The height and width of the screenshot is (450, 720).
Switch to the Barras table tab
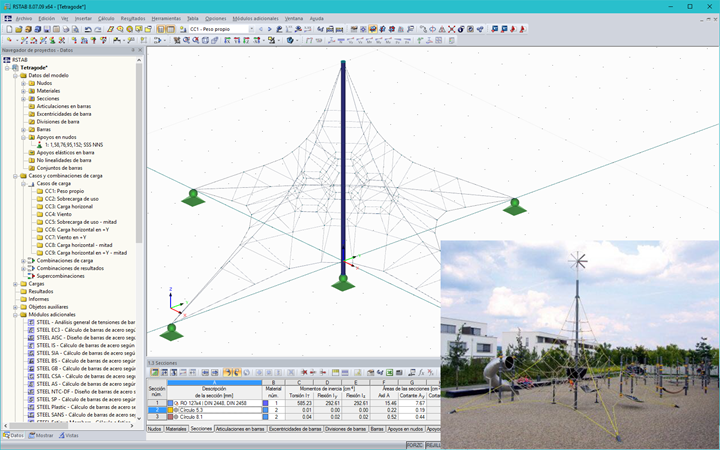coord(377,429)
